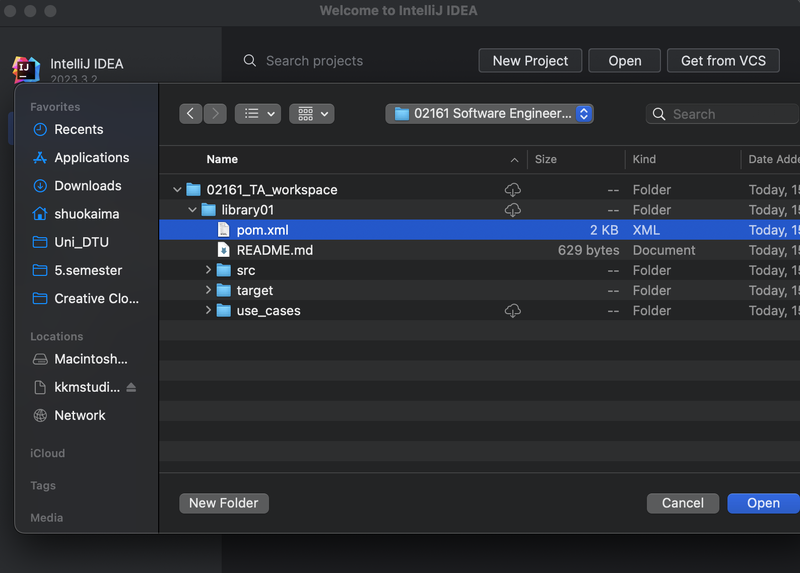Select kkmstudi volume in Locations
The width and height of the screenshot is (800, 573).
pyautogui.click(x=87, y=387)
